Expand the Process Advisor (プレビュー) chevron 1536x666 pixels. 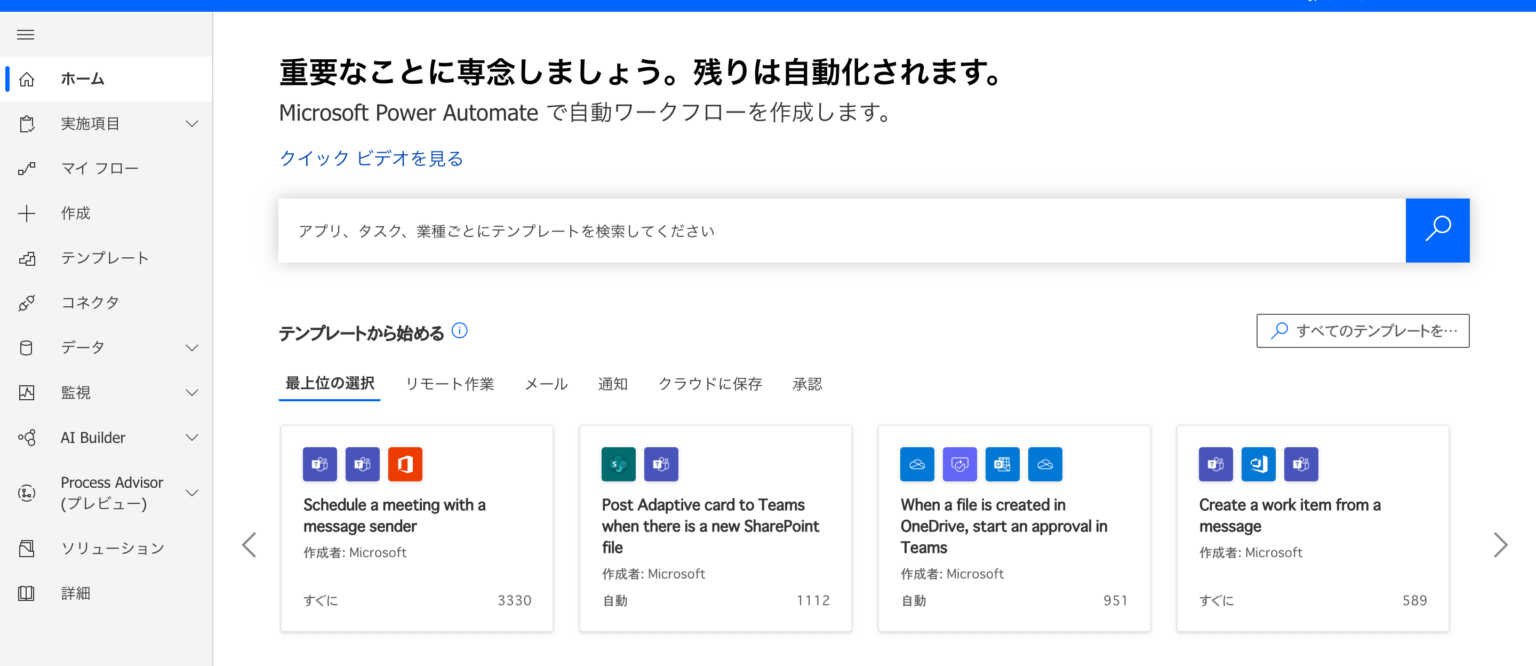click(192, 493)
